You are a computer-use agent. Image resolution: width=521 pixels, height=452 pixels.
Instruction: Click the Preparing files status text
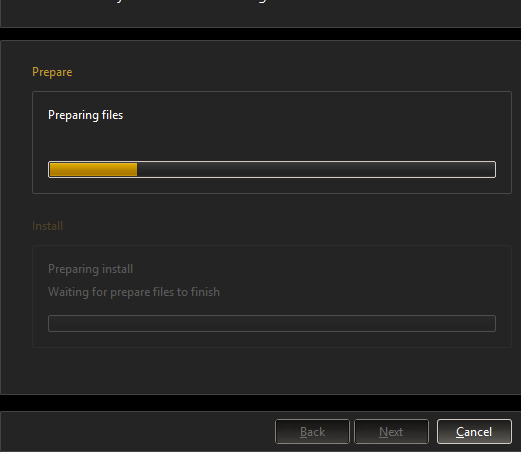pos(85,115)
